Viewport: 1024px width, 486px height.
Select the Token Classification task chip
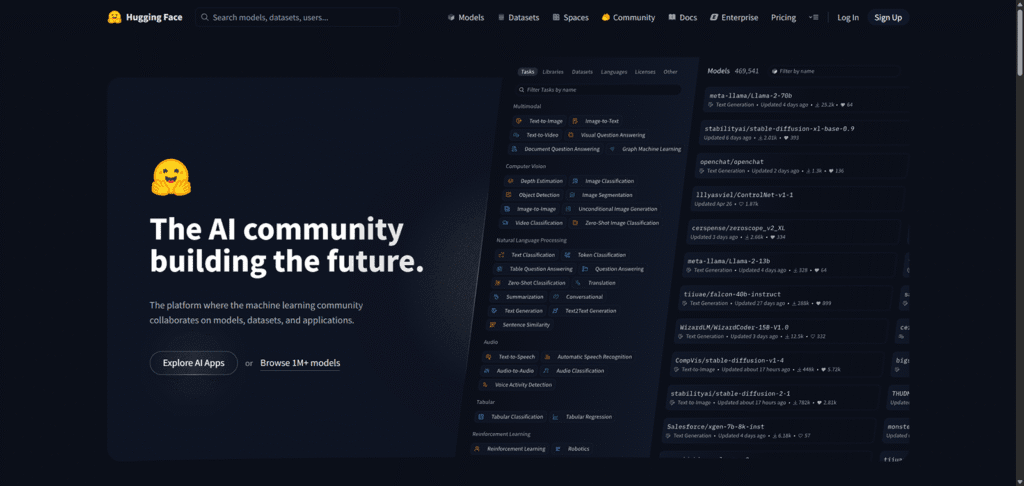(x=595, y=255)
